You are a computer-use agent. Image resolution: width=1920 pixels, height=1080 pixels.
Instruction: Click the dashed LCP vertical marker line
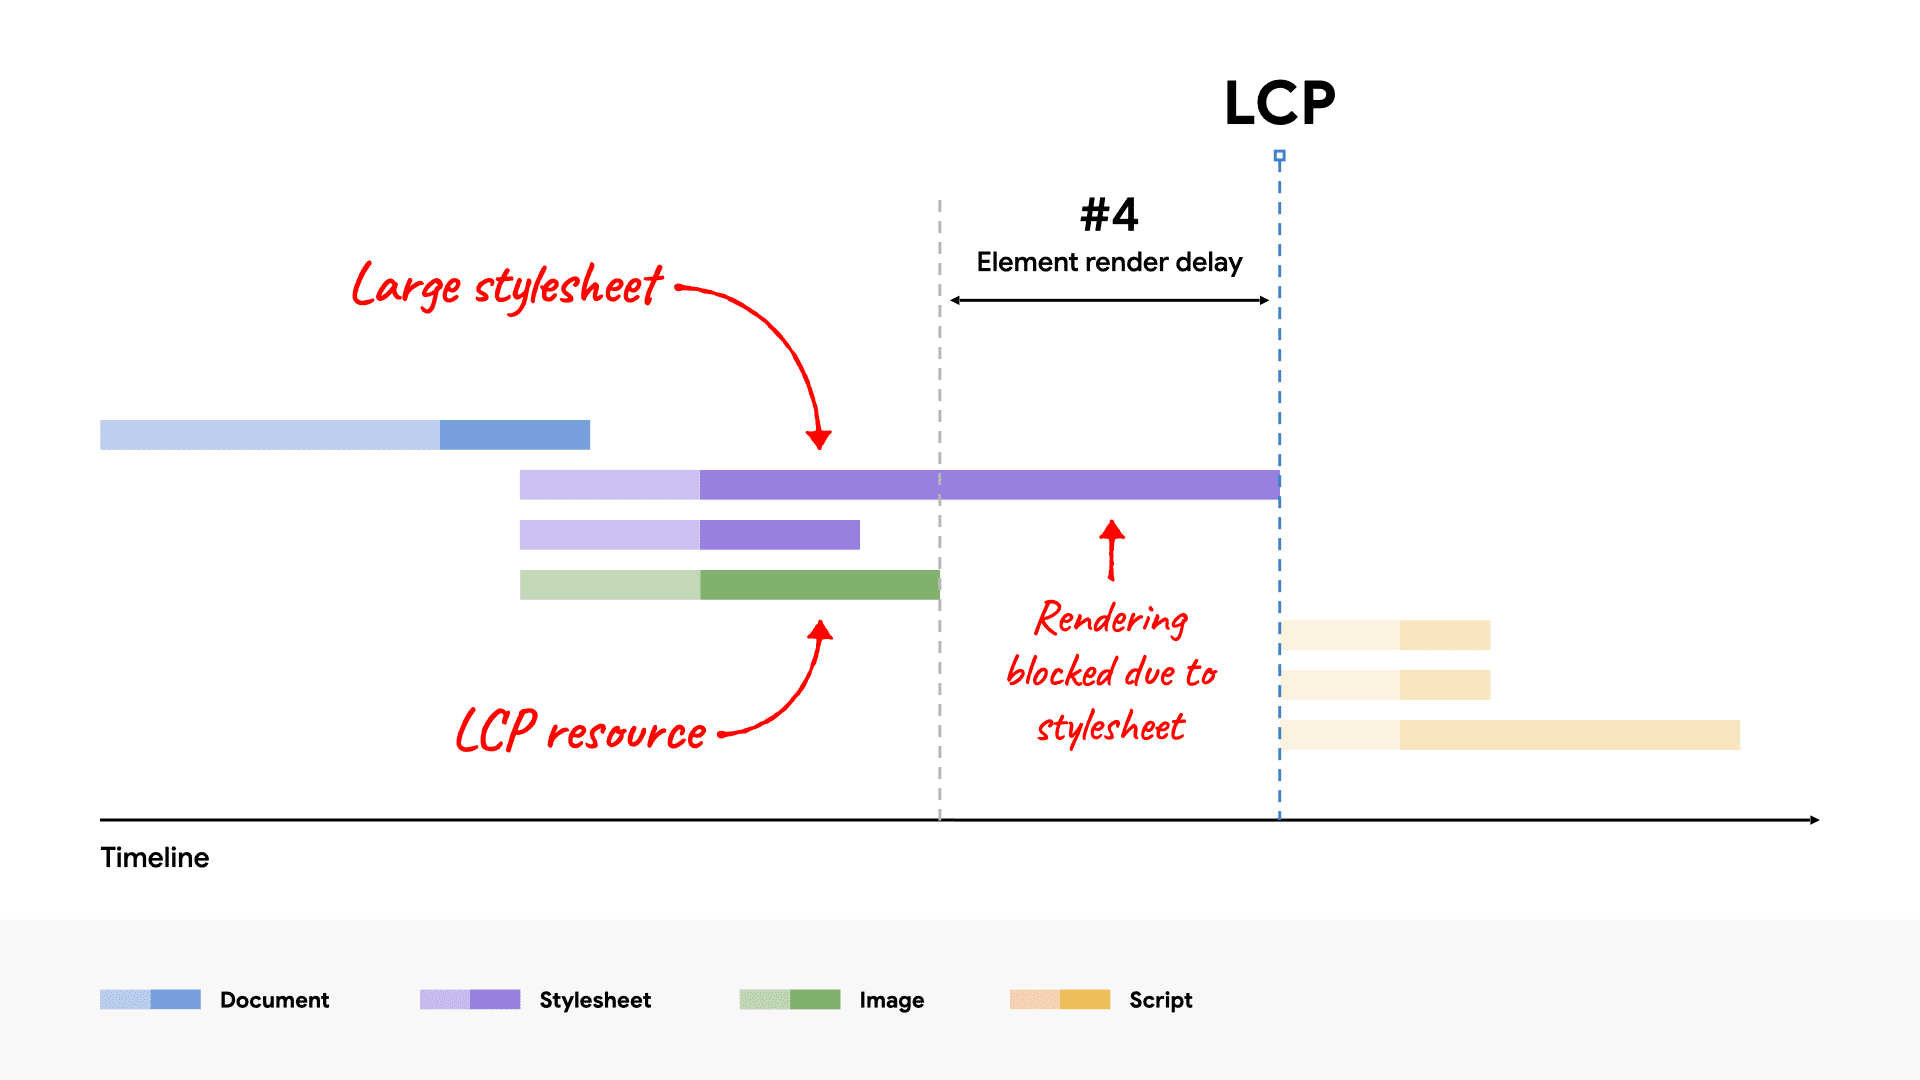(x=1280, y=527)
